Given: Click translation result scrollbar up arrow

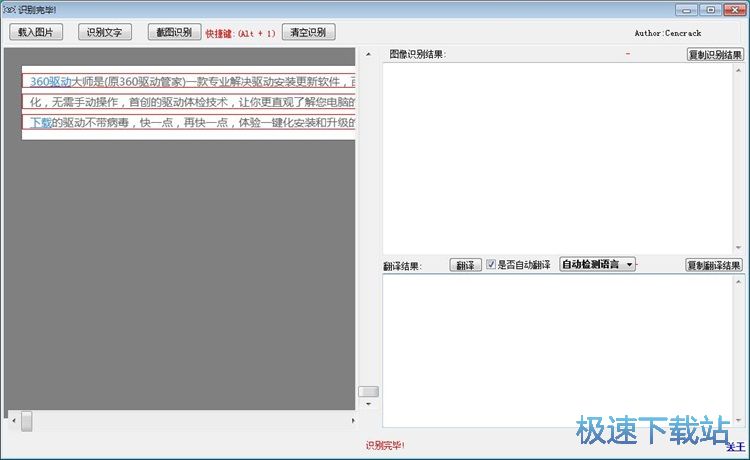Looking at the screenshot, I should 739,282.
